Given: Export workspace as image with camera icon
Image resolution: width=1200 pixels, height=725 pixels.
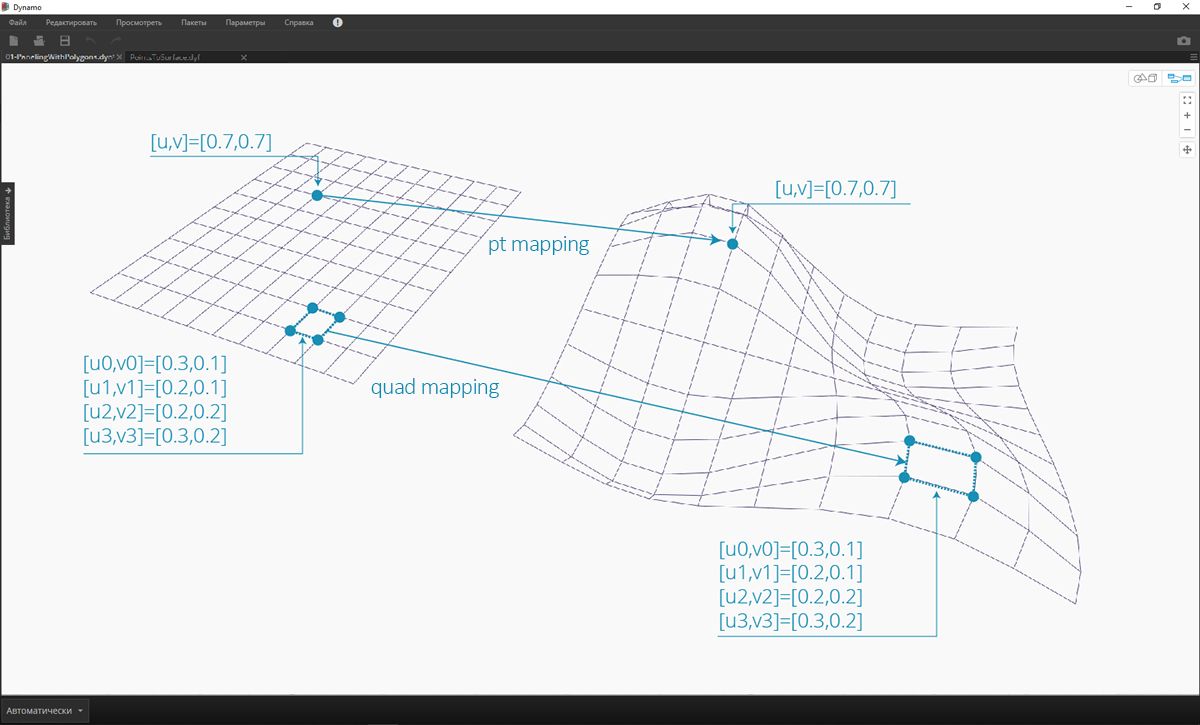Looking at the screenshot, I should tap(1184, 41).
